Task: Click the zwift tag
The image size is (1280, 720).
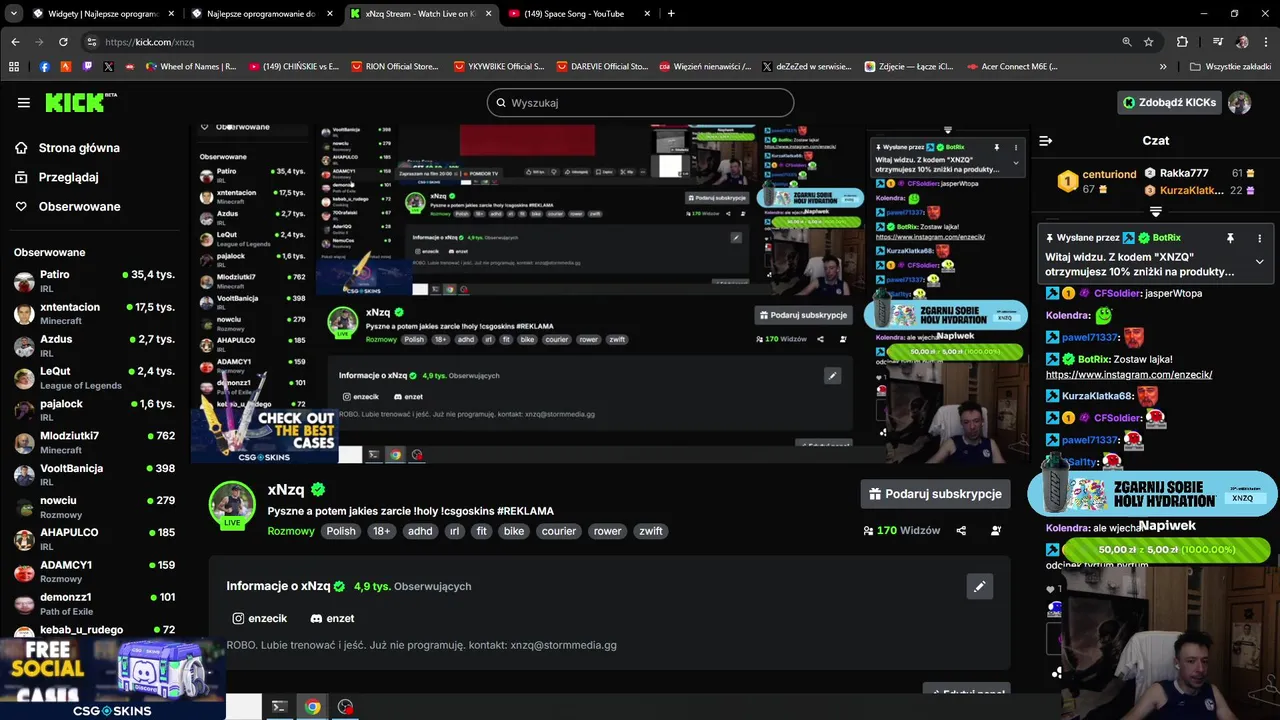Action: click(x=651, y=531)
